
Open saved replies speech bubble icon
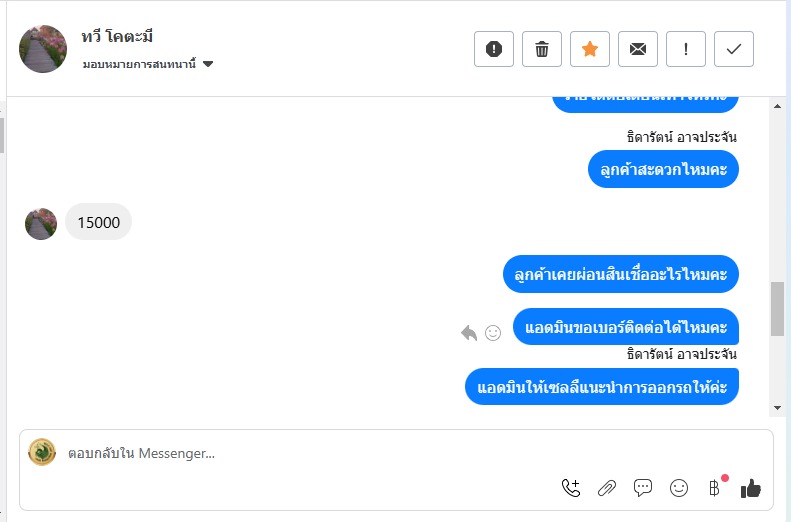pyautogui.click(x=643, y=488)
